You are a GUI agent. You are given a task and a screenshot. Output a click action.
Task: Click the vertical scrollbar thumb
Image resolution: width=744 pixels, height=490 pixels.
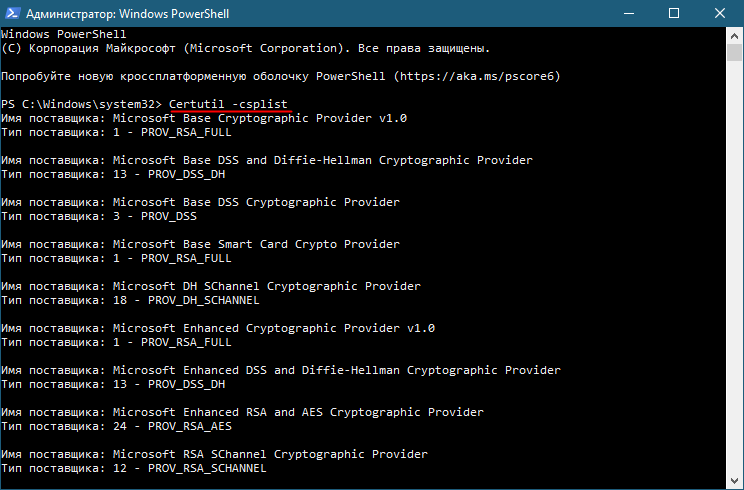tap(735, 52)
